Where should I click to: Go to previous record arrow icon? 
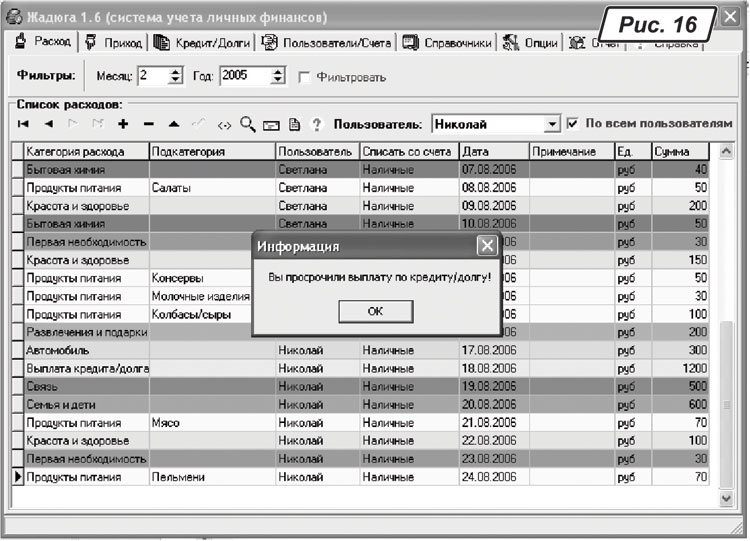48,124
